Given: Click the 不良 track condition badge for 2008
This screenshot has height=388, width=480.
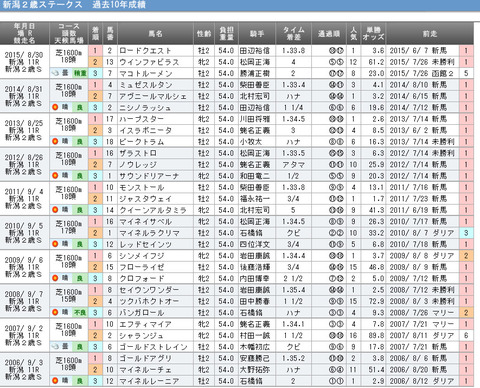Looking at the screenshot, I should click(x=80, y=313).
